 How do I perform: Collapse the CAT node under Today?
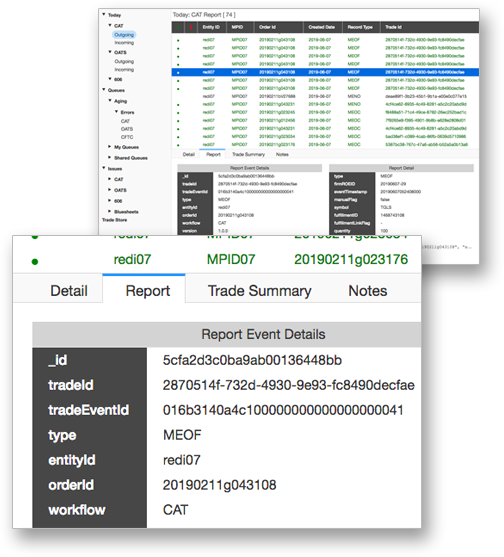pos(110,25)
